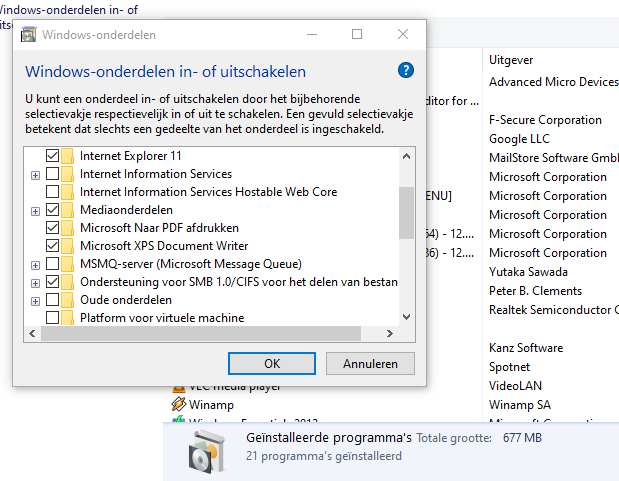This screenshot has width=619, height=481.
Task: Click the Windows-onderdelen title bar icon
Action: click(28, 35)
